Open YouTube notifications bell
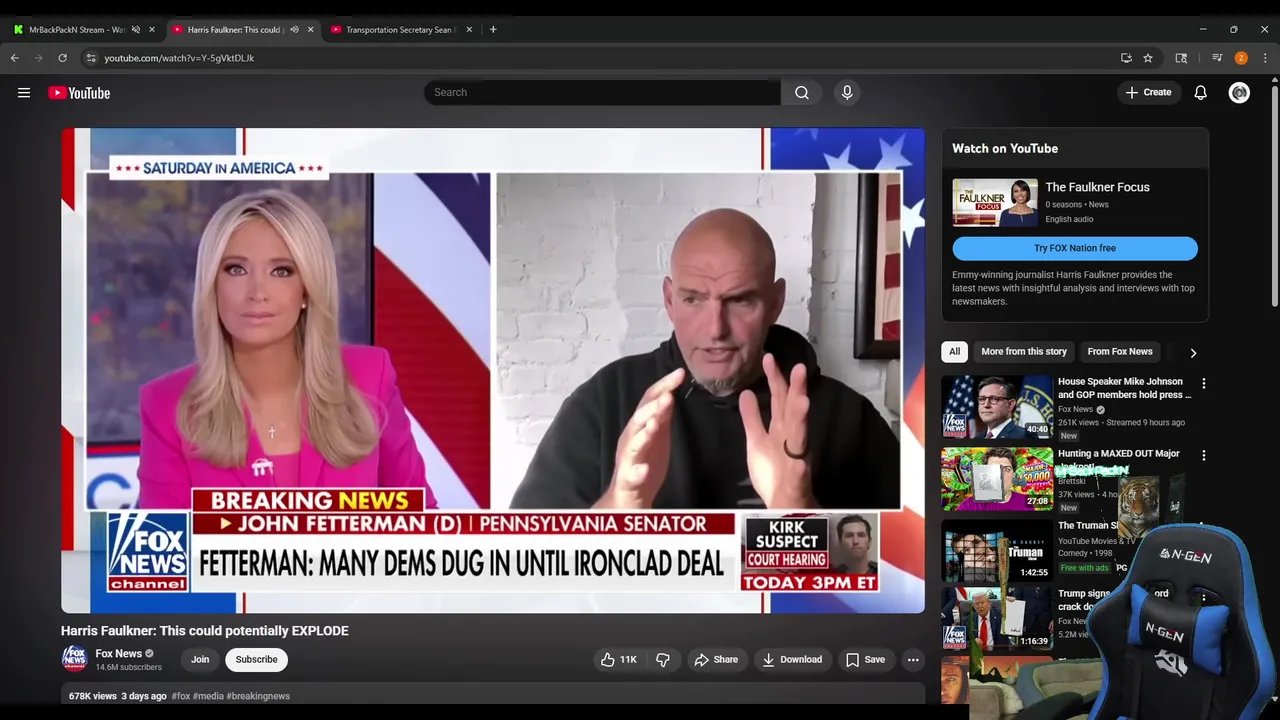This screenshot has height=720, width=1280. pos(1200,92)
